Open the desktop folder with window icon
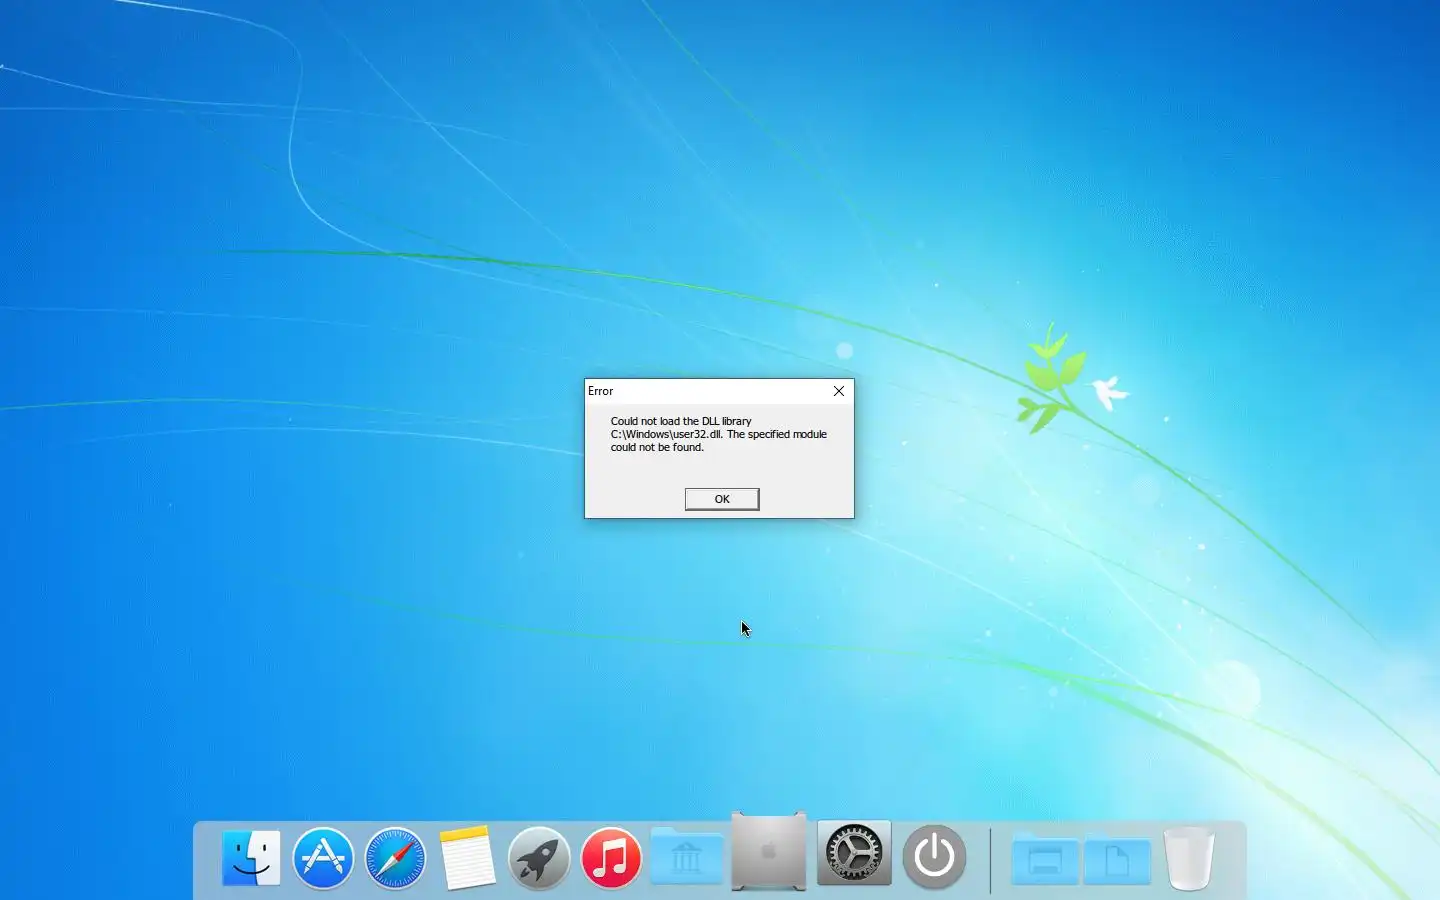Image resolution: width=1440 pixels, height=900 pixels. coord(1044,858)
